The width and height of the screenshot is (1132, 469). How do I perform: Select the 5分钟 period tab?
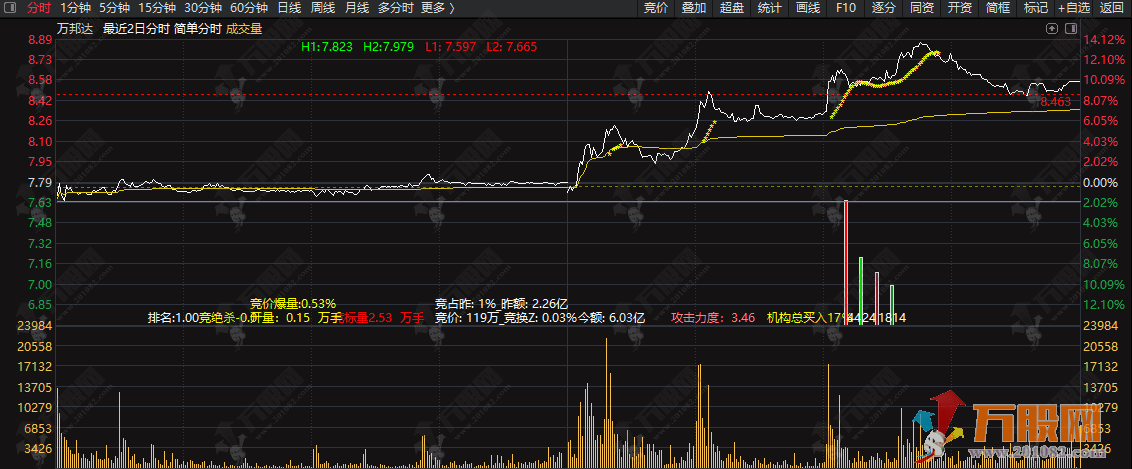(114, 8)
